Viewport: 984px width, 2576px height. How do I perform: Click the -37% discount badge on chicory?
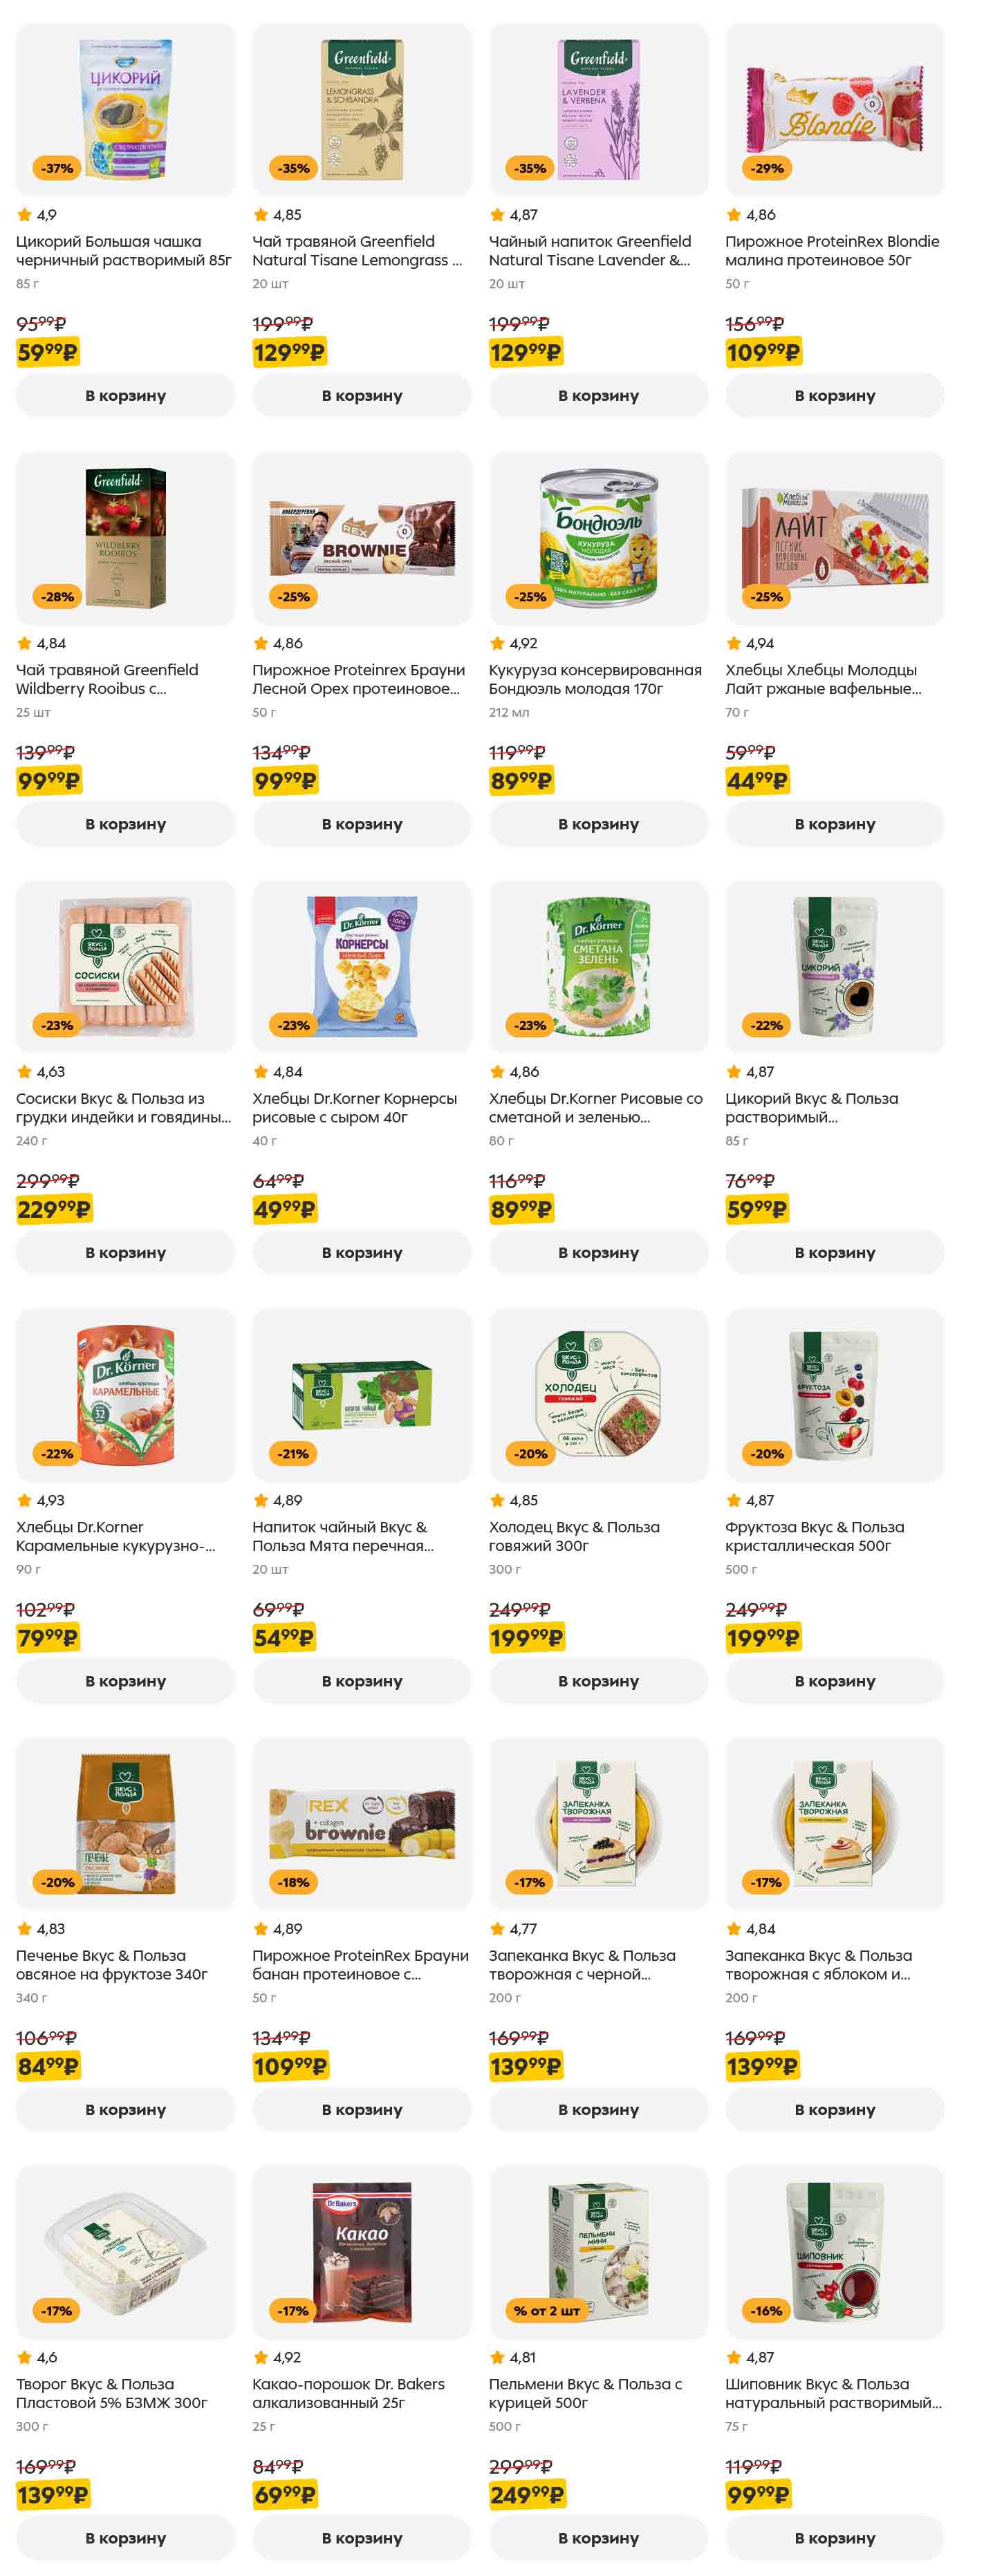[57, 168]
